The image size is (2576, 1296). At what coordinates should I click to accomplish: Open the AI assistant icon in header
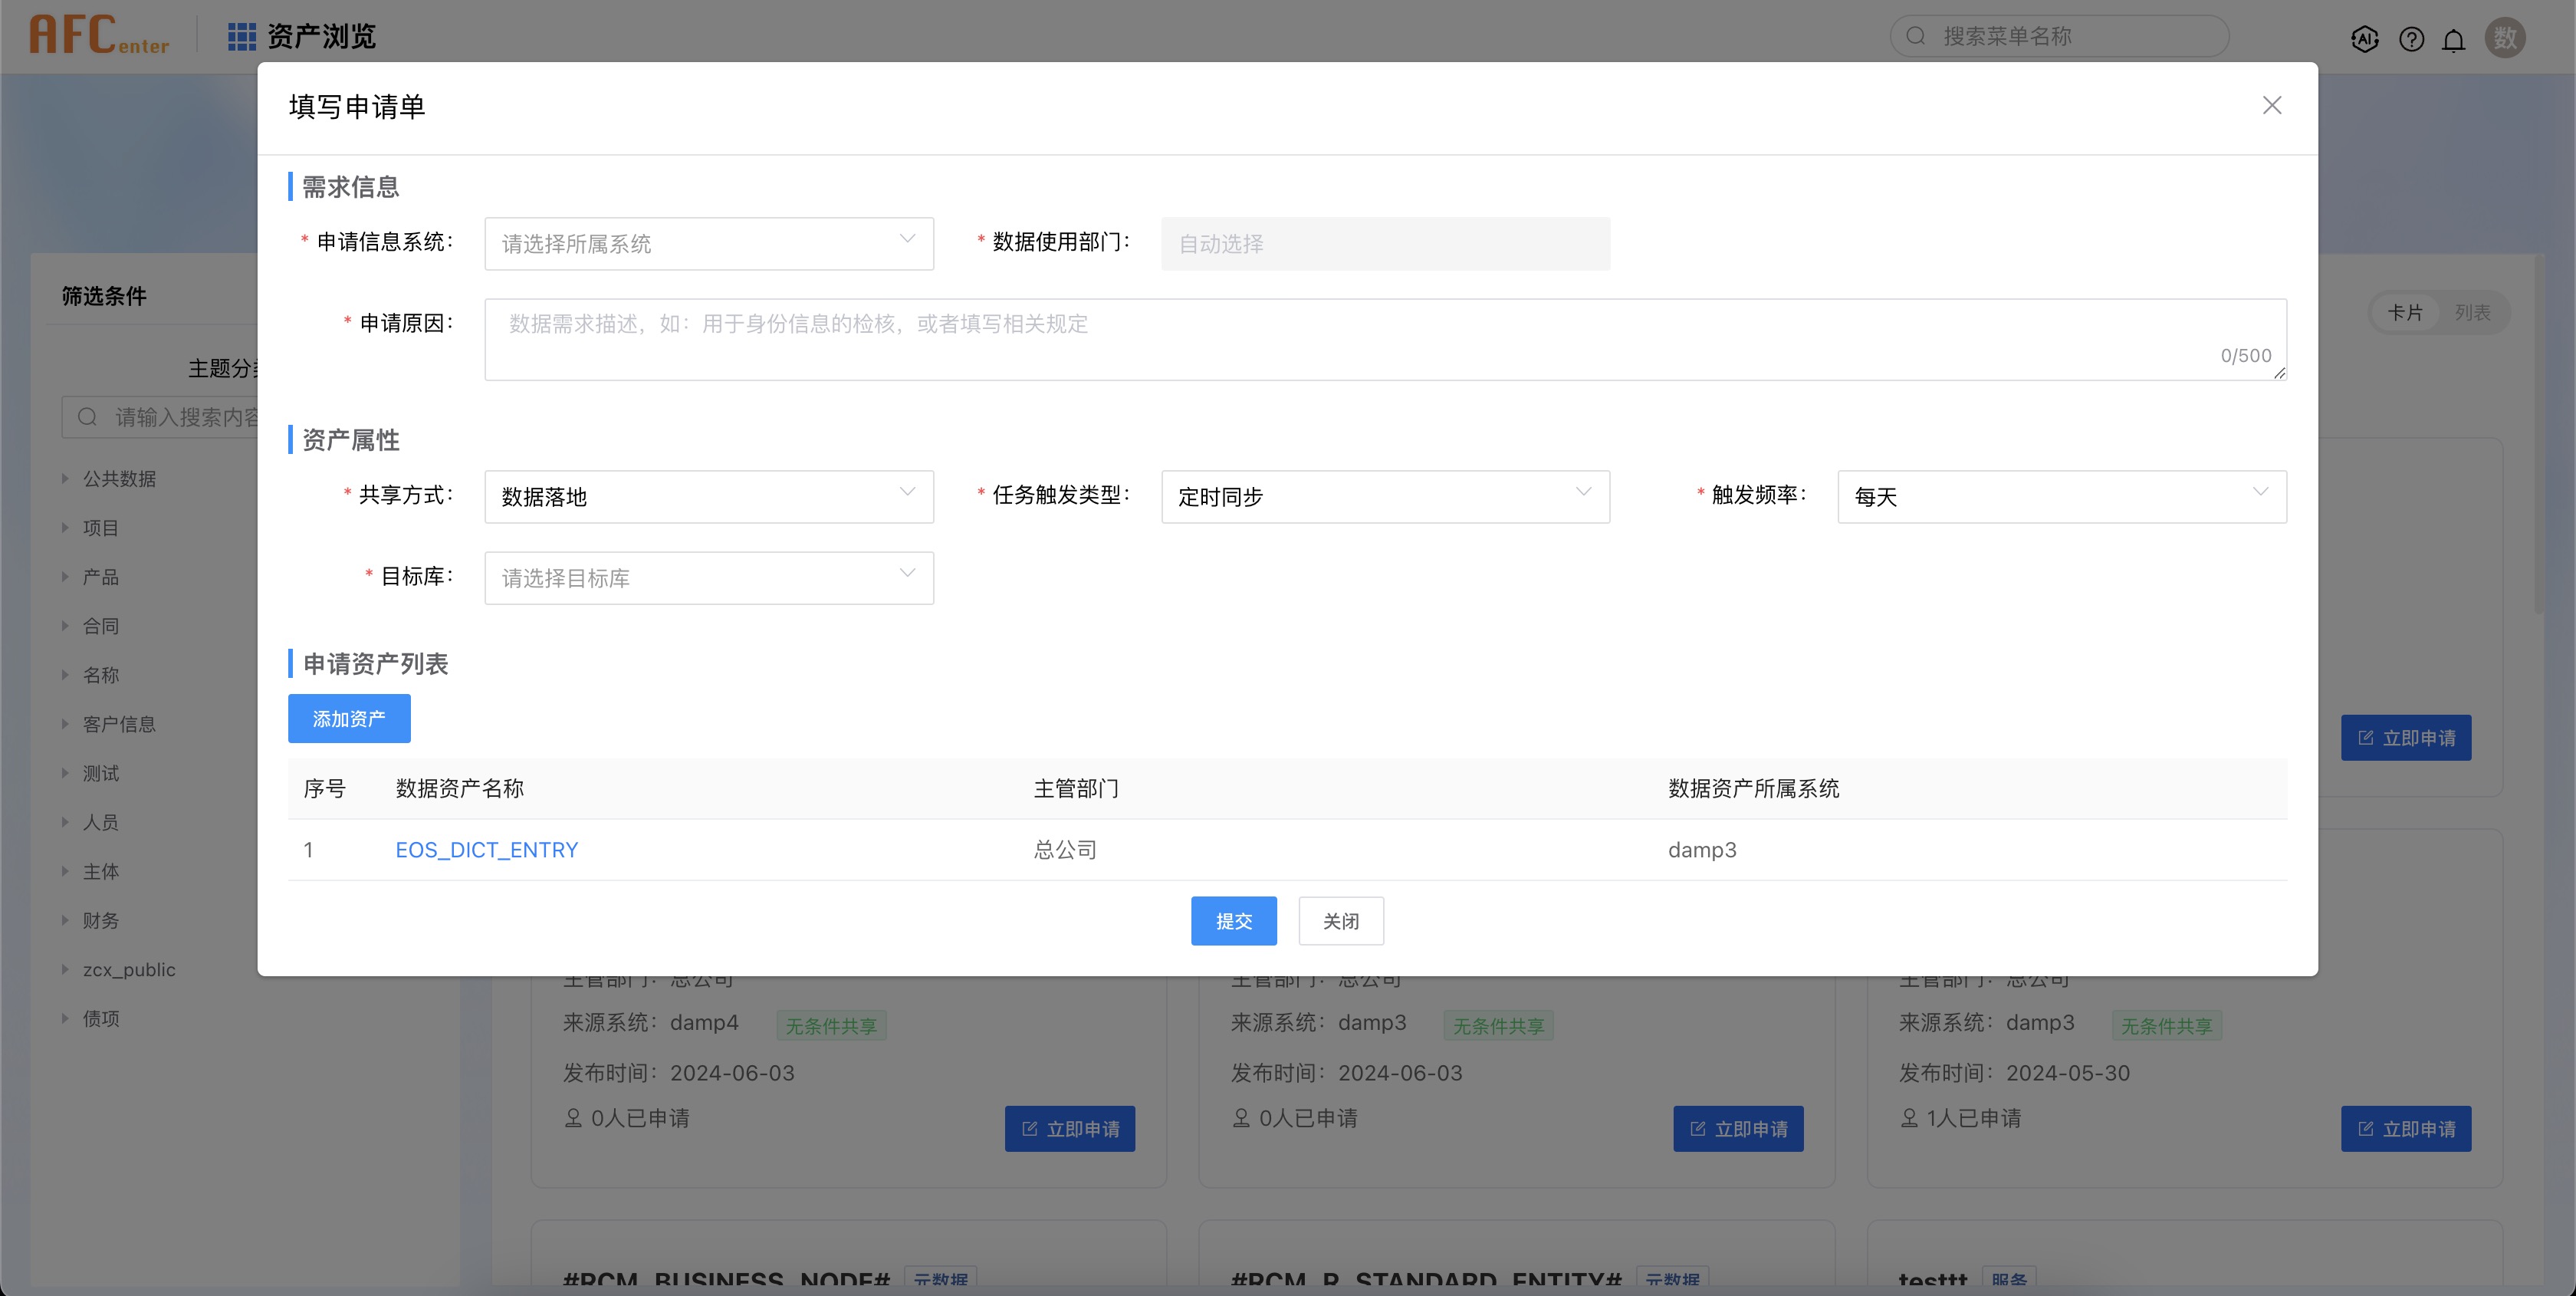point(2364,39)
